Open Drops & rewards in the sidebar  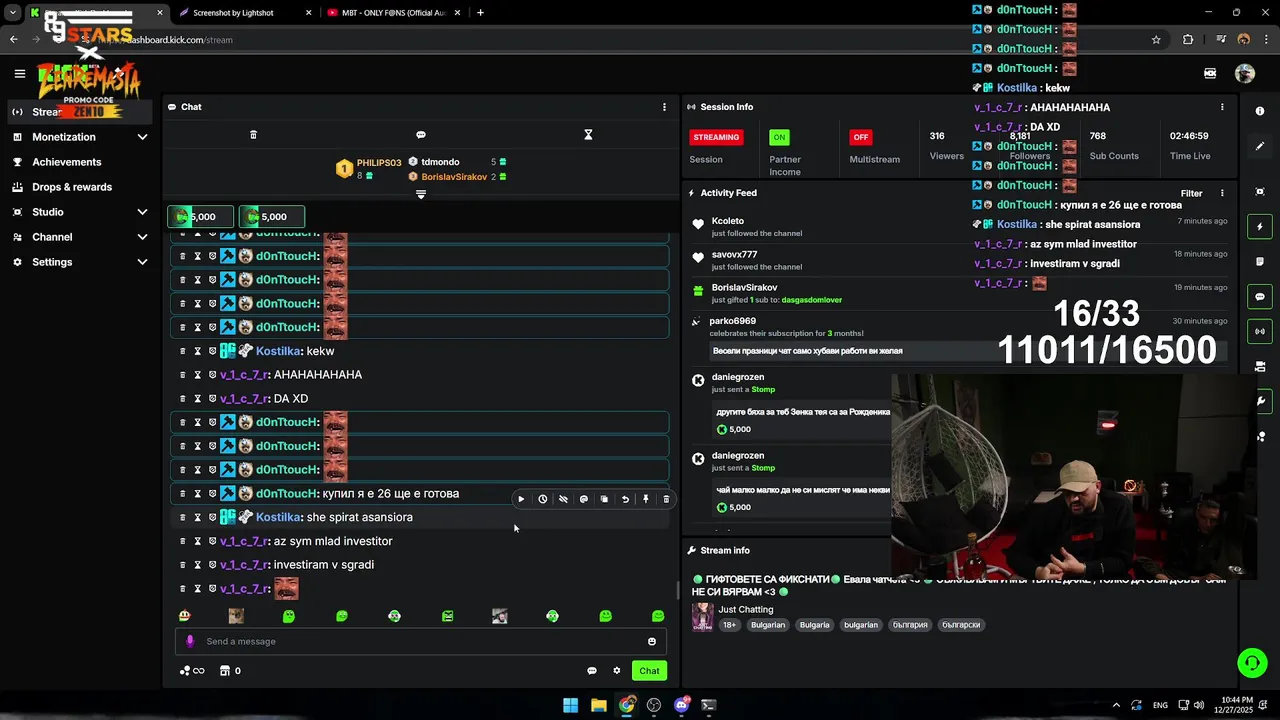tap(72, 187)
